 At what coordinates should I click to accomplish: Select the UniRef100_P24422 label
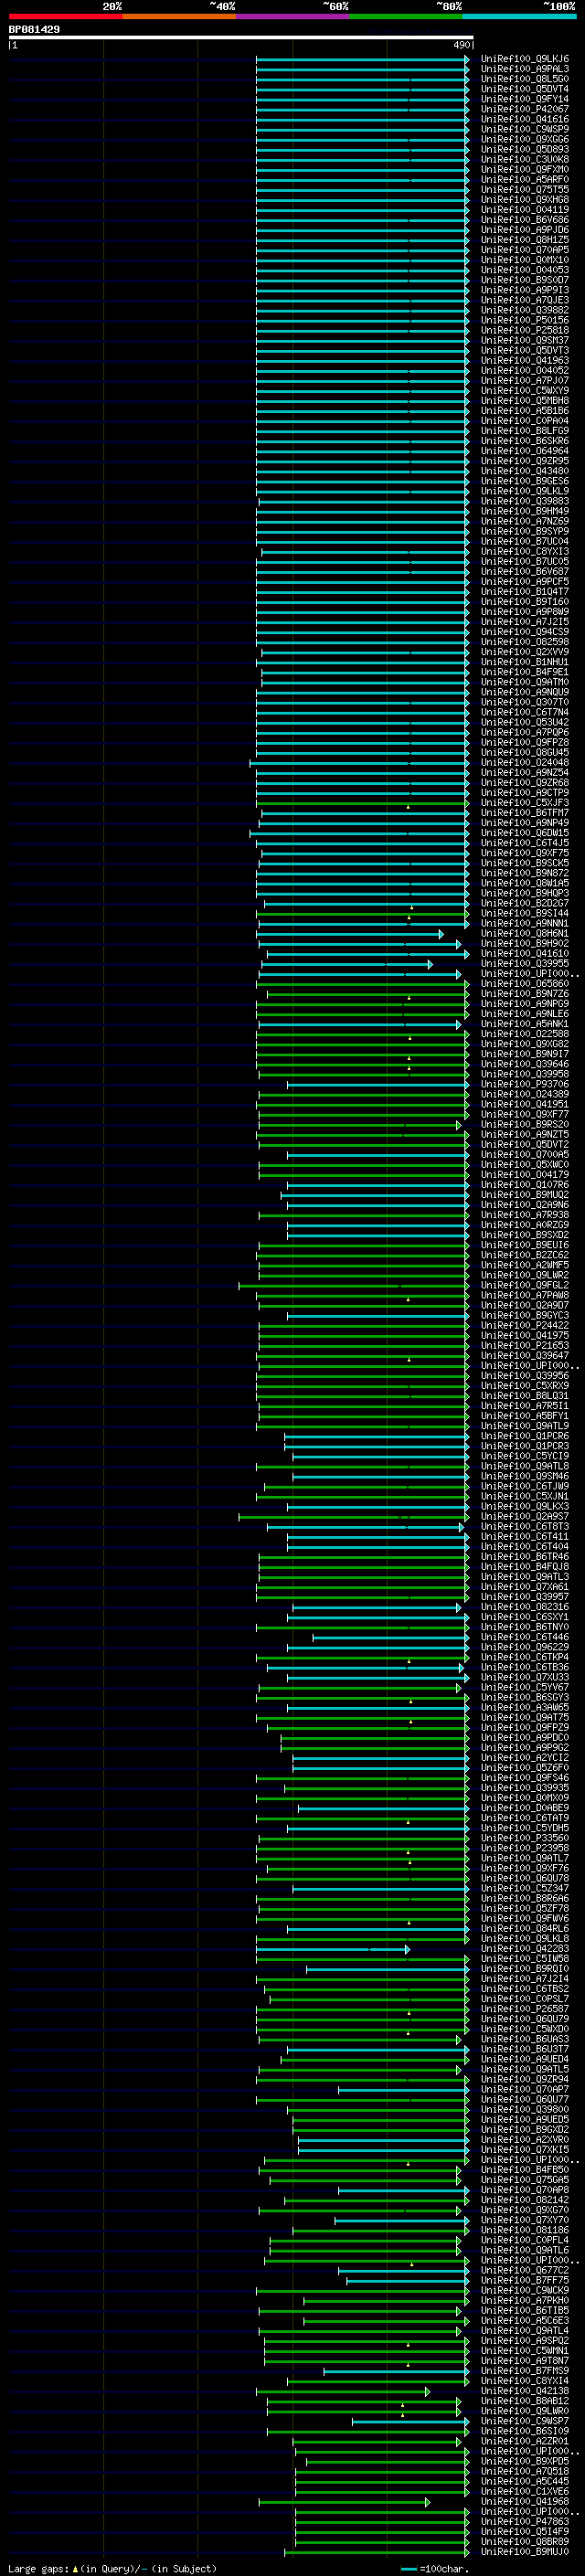click(x=524, y=1325)
